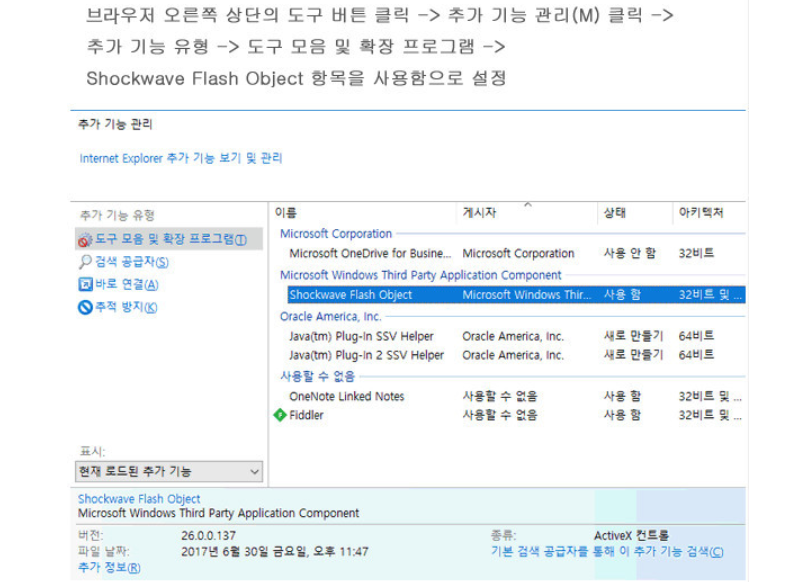The height and width of the screenshot is (582, 809).
Task: Click 64비트 architecture of Java Plug-In SSV Helper
Action: (x=696, y=336)
